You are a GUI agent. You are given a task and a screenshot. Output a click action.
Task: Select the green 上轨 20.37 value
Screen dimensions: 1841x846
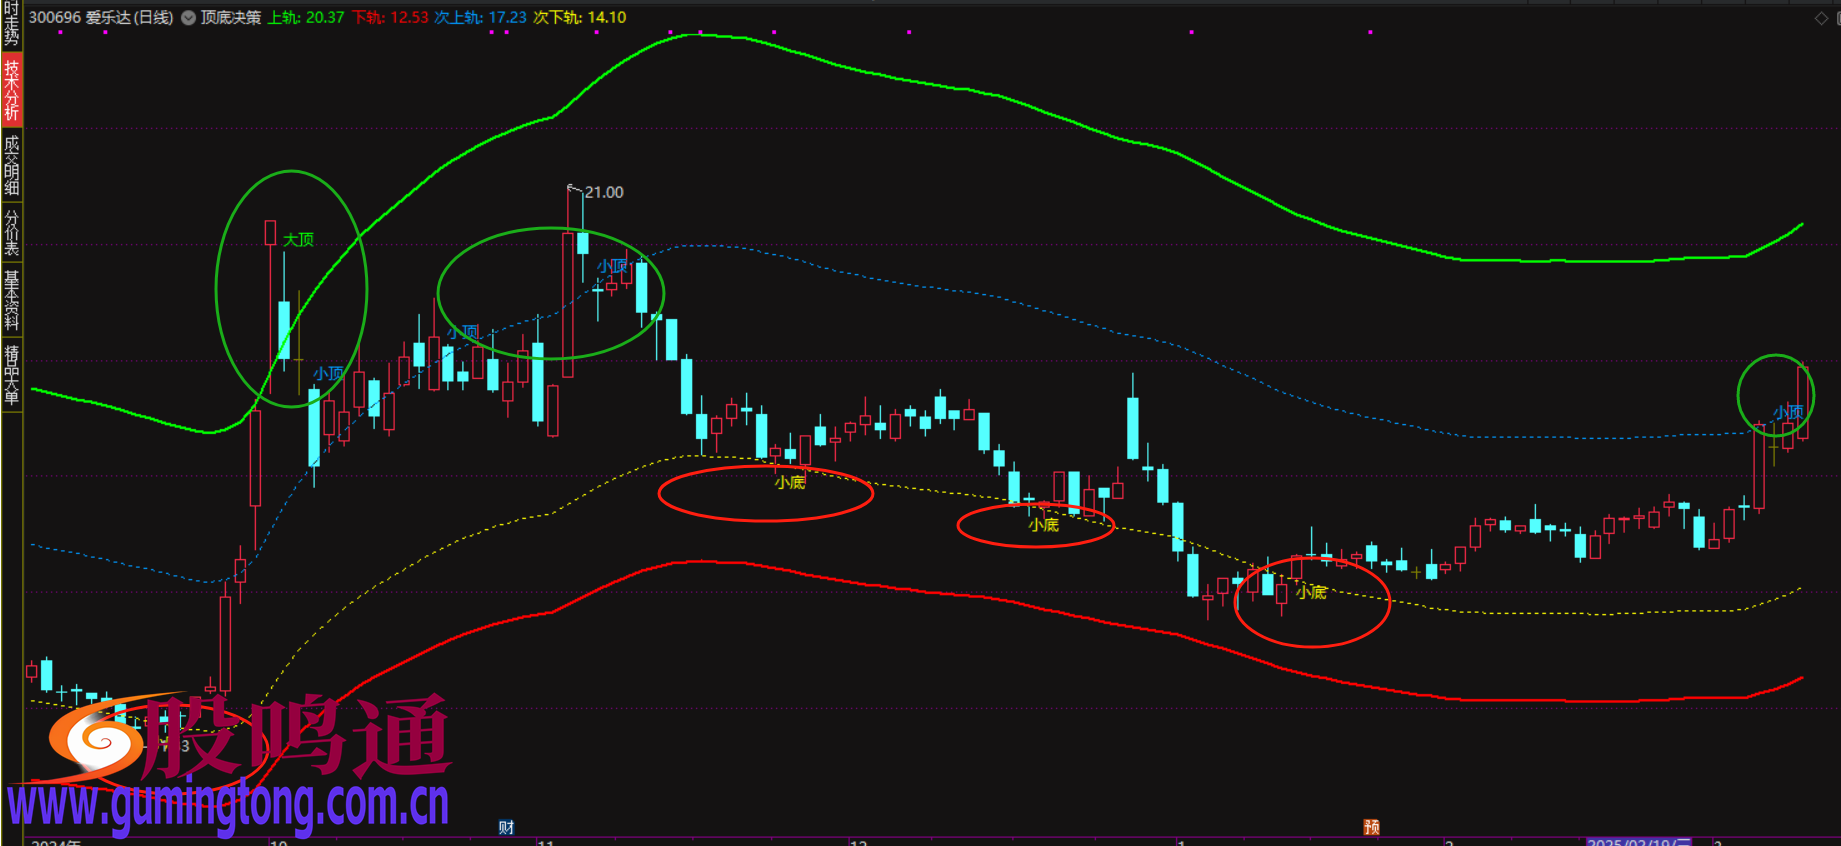(306, 18)
